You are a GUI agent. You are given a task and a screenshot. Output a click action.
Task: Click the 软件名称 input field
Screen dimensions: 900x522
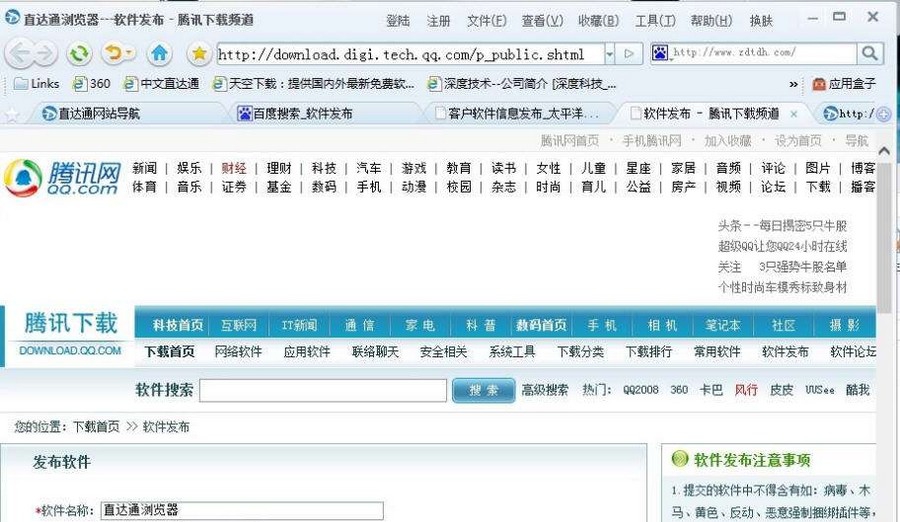point(242,511)
